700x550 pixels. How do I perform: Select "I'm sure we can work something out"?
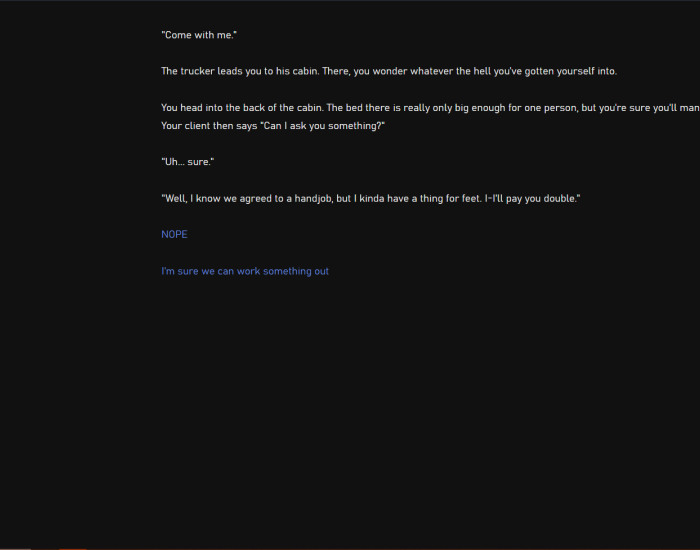[x=245, y=271]
